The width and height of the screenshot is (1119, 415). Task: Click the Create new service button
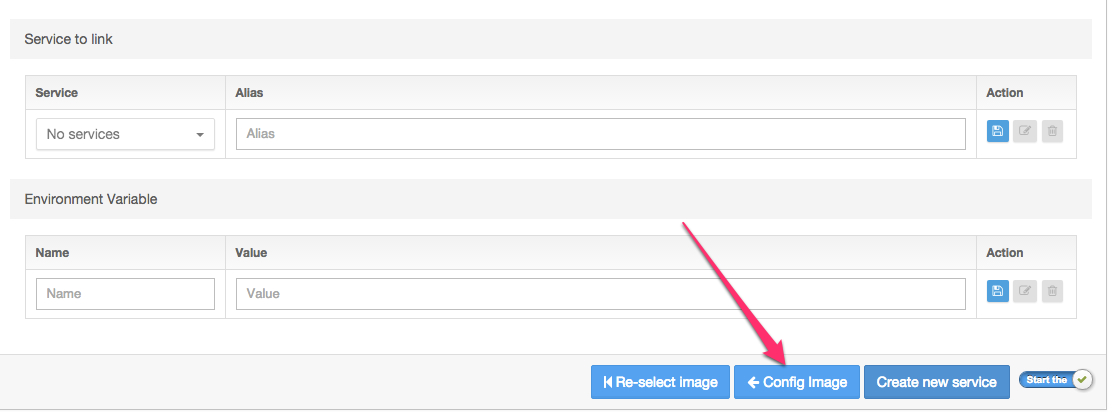point(936,382)
